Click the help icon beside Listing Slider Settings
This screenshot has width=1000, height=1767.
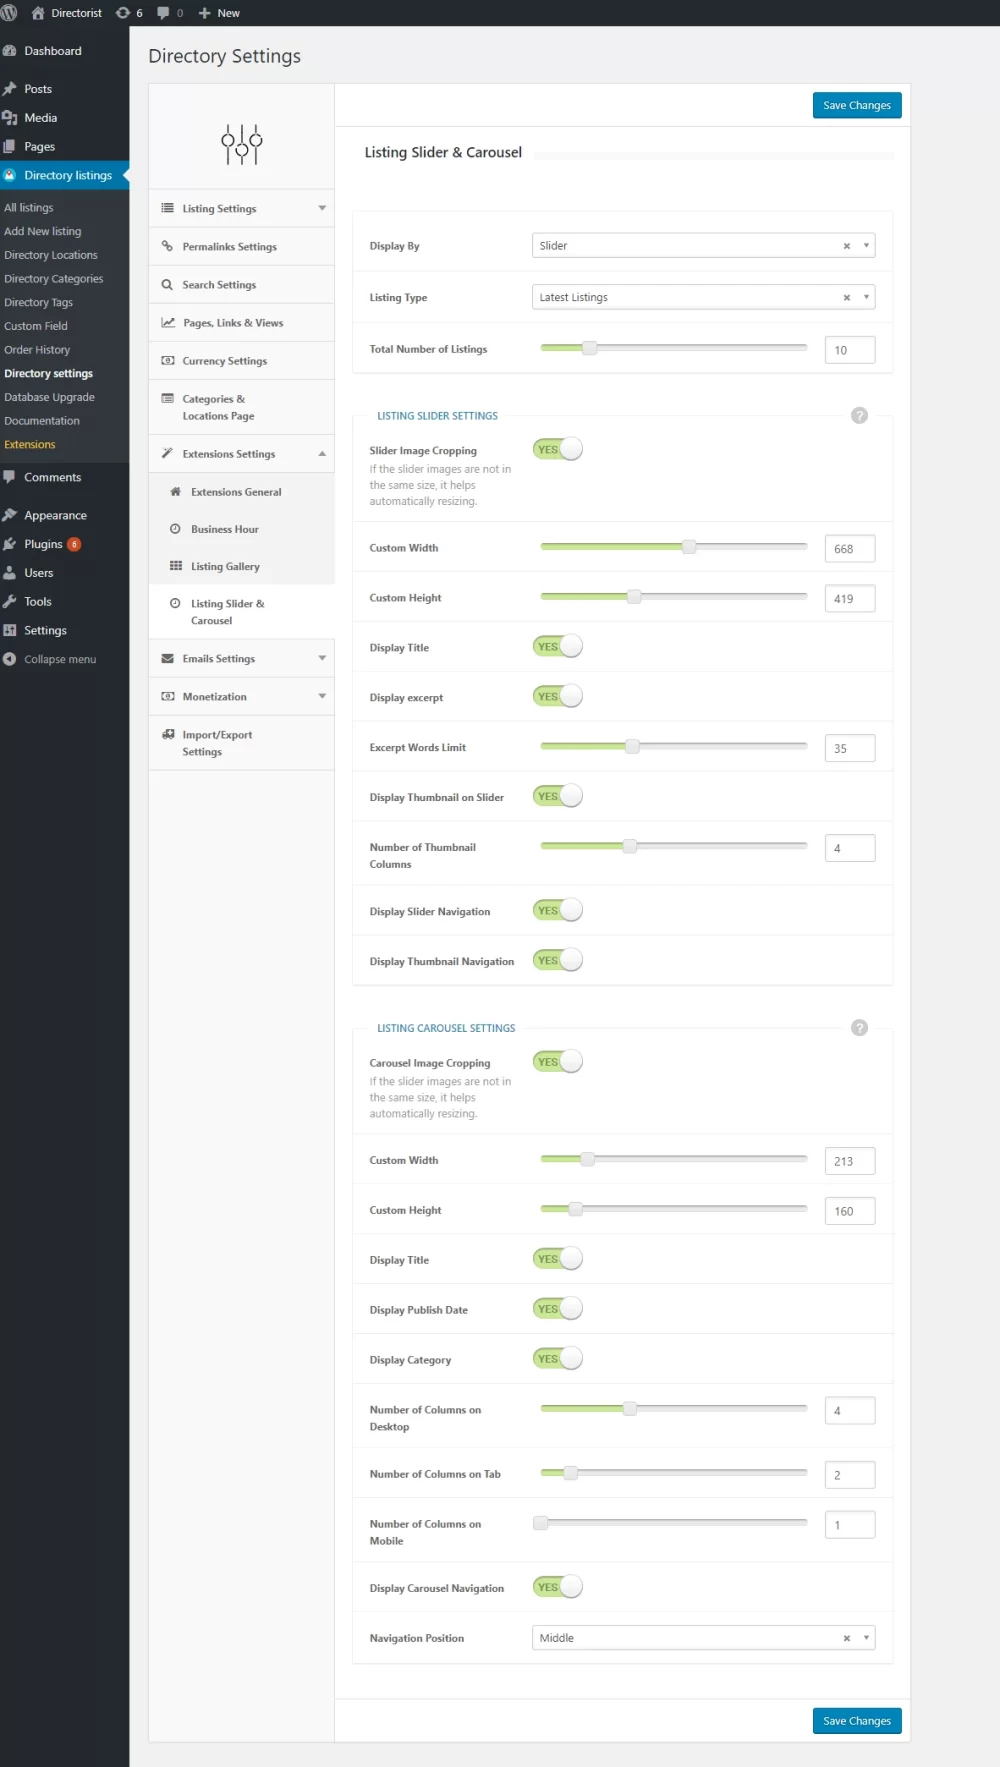(859, 416)
